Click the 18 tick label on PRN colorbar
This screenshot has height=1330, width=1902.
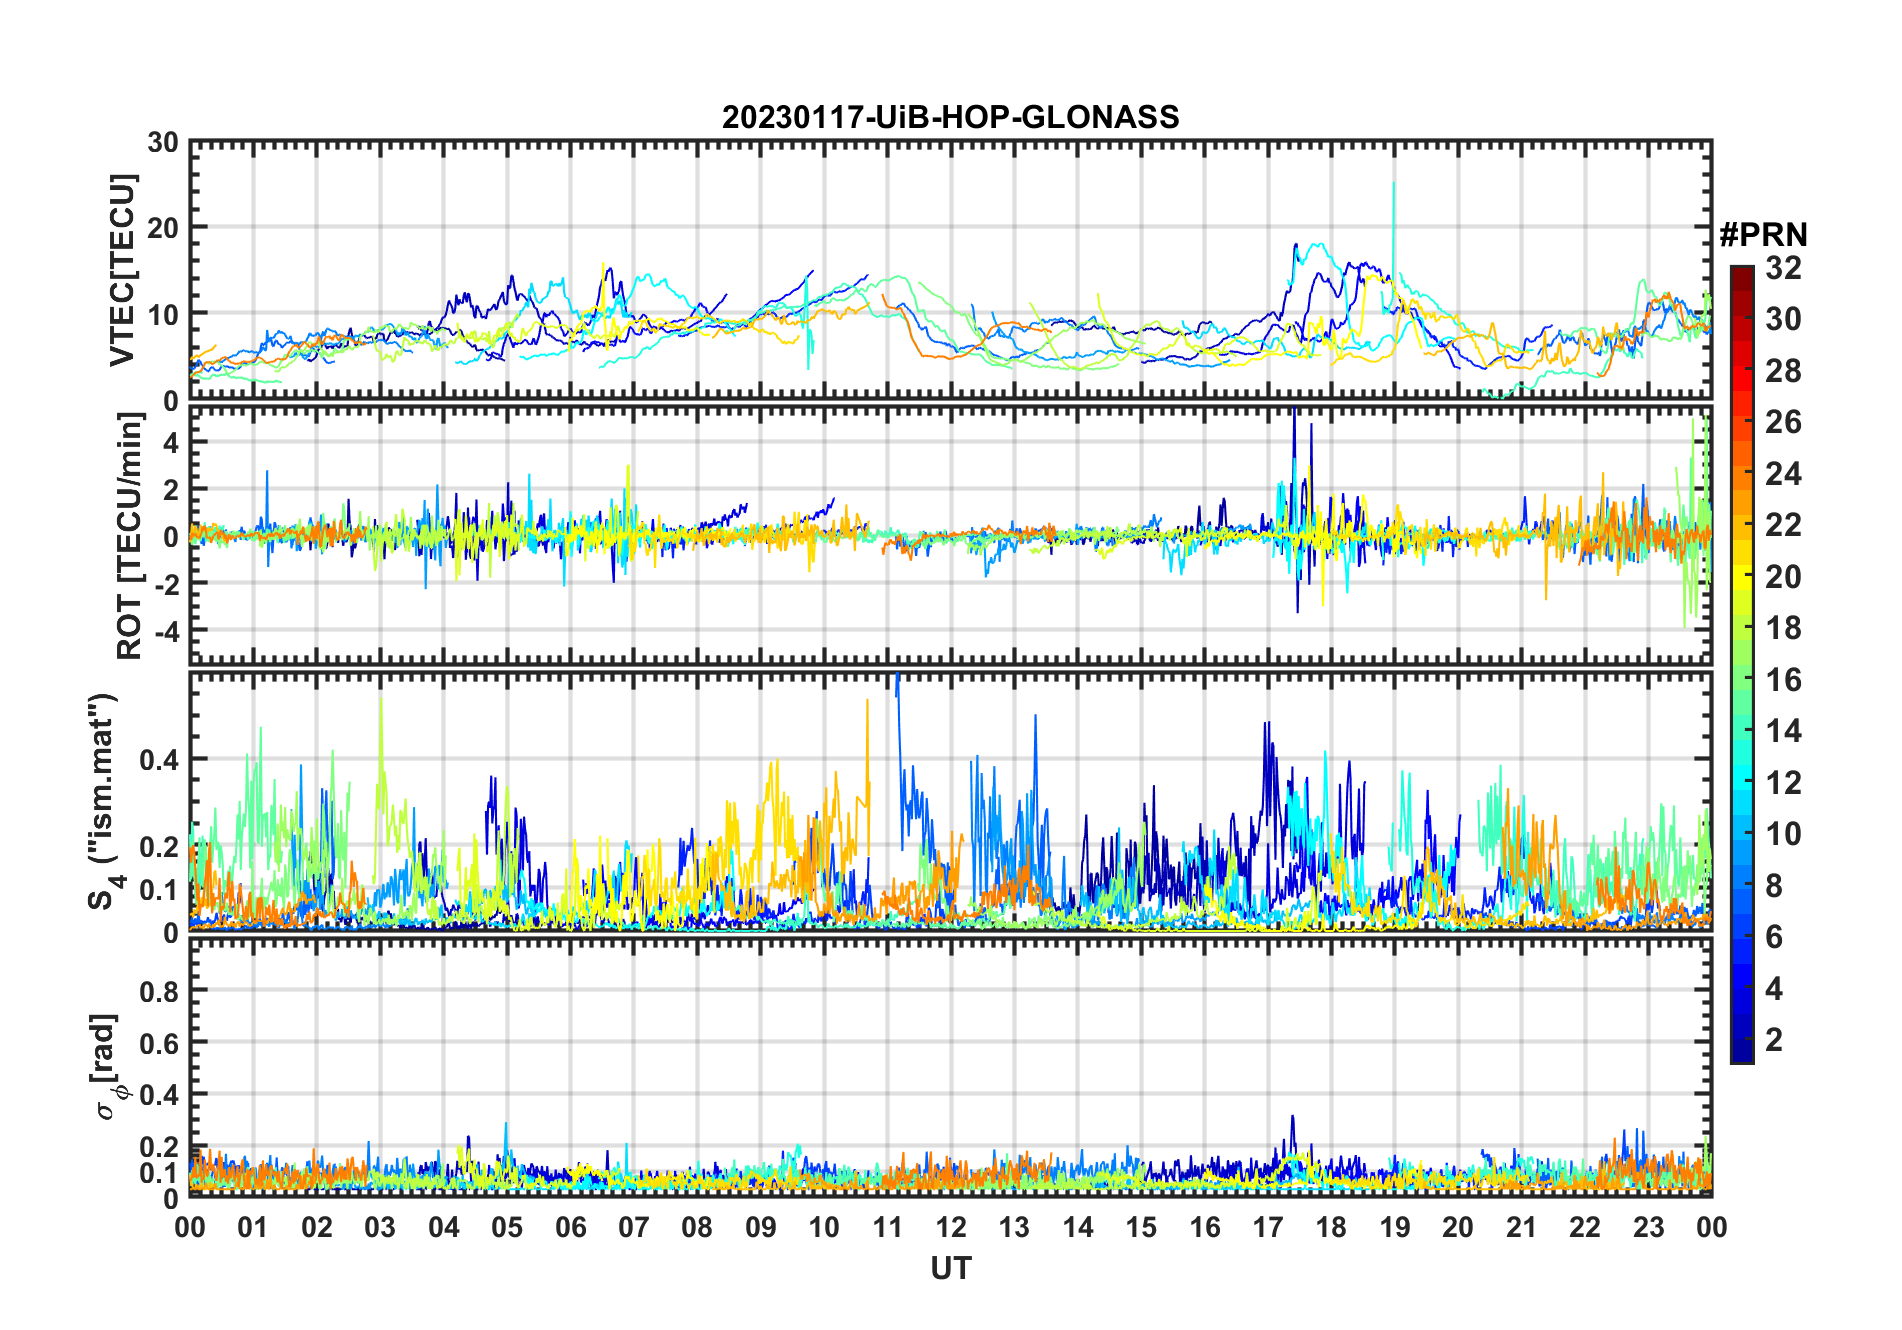1783,628
